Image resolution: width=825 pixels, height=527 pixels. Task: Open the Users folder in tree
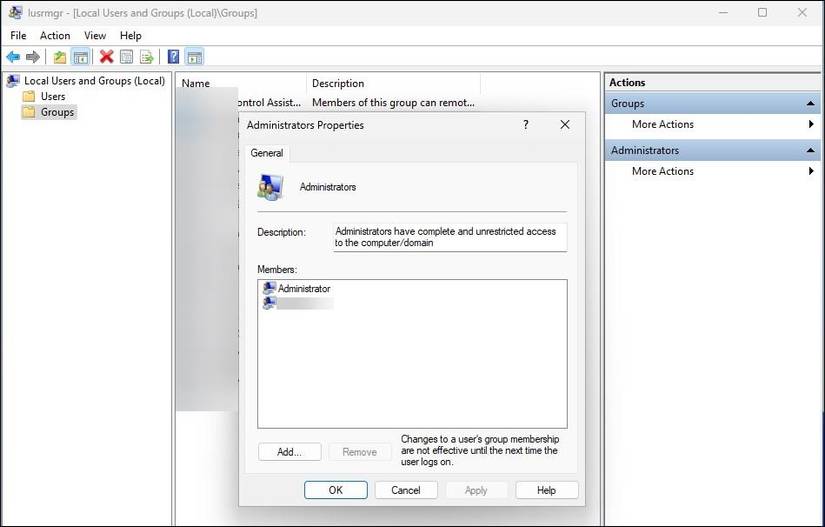coord(53,96)
